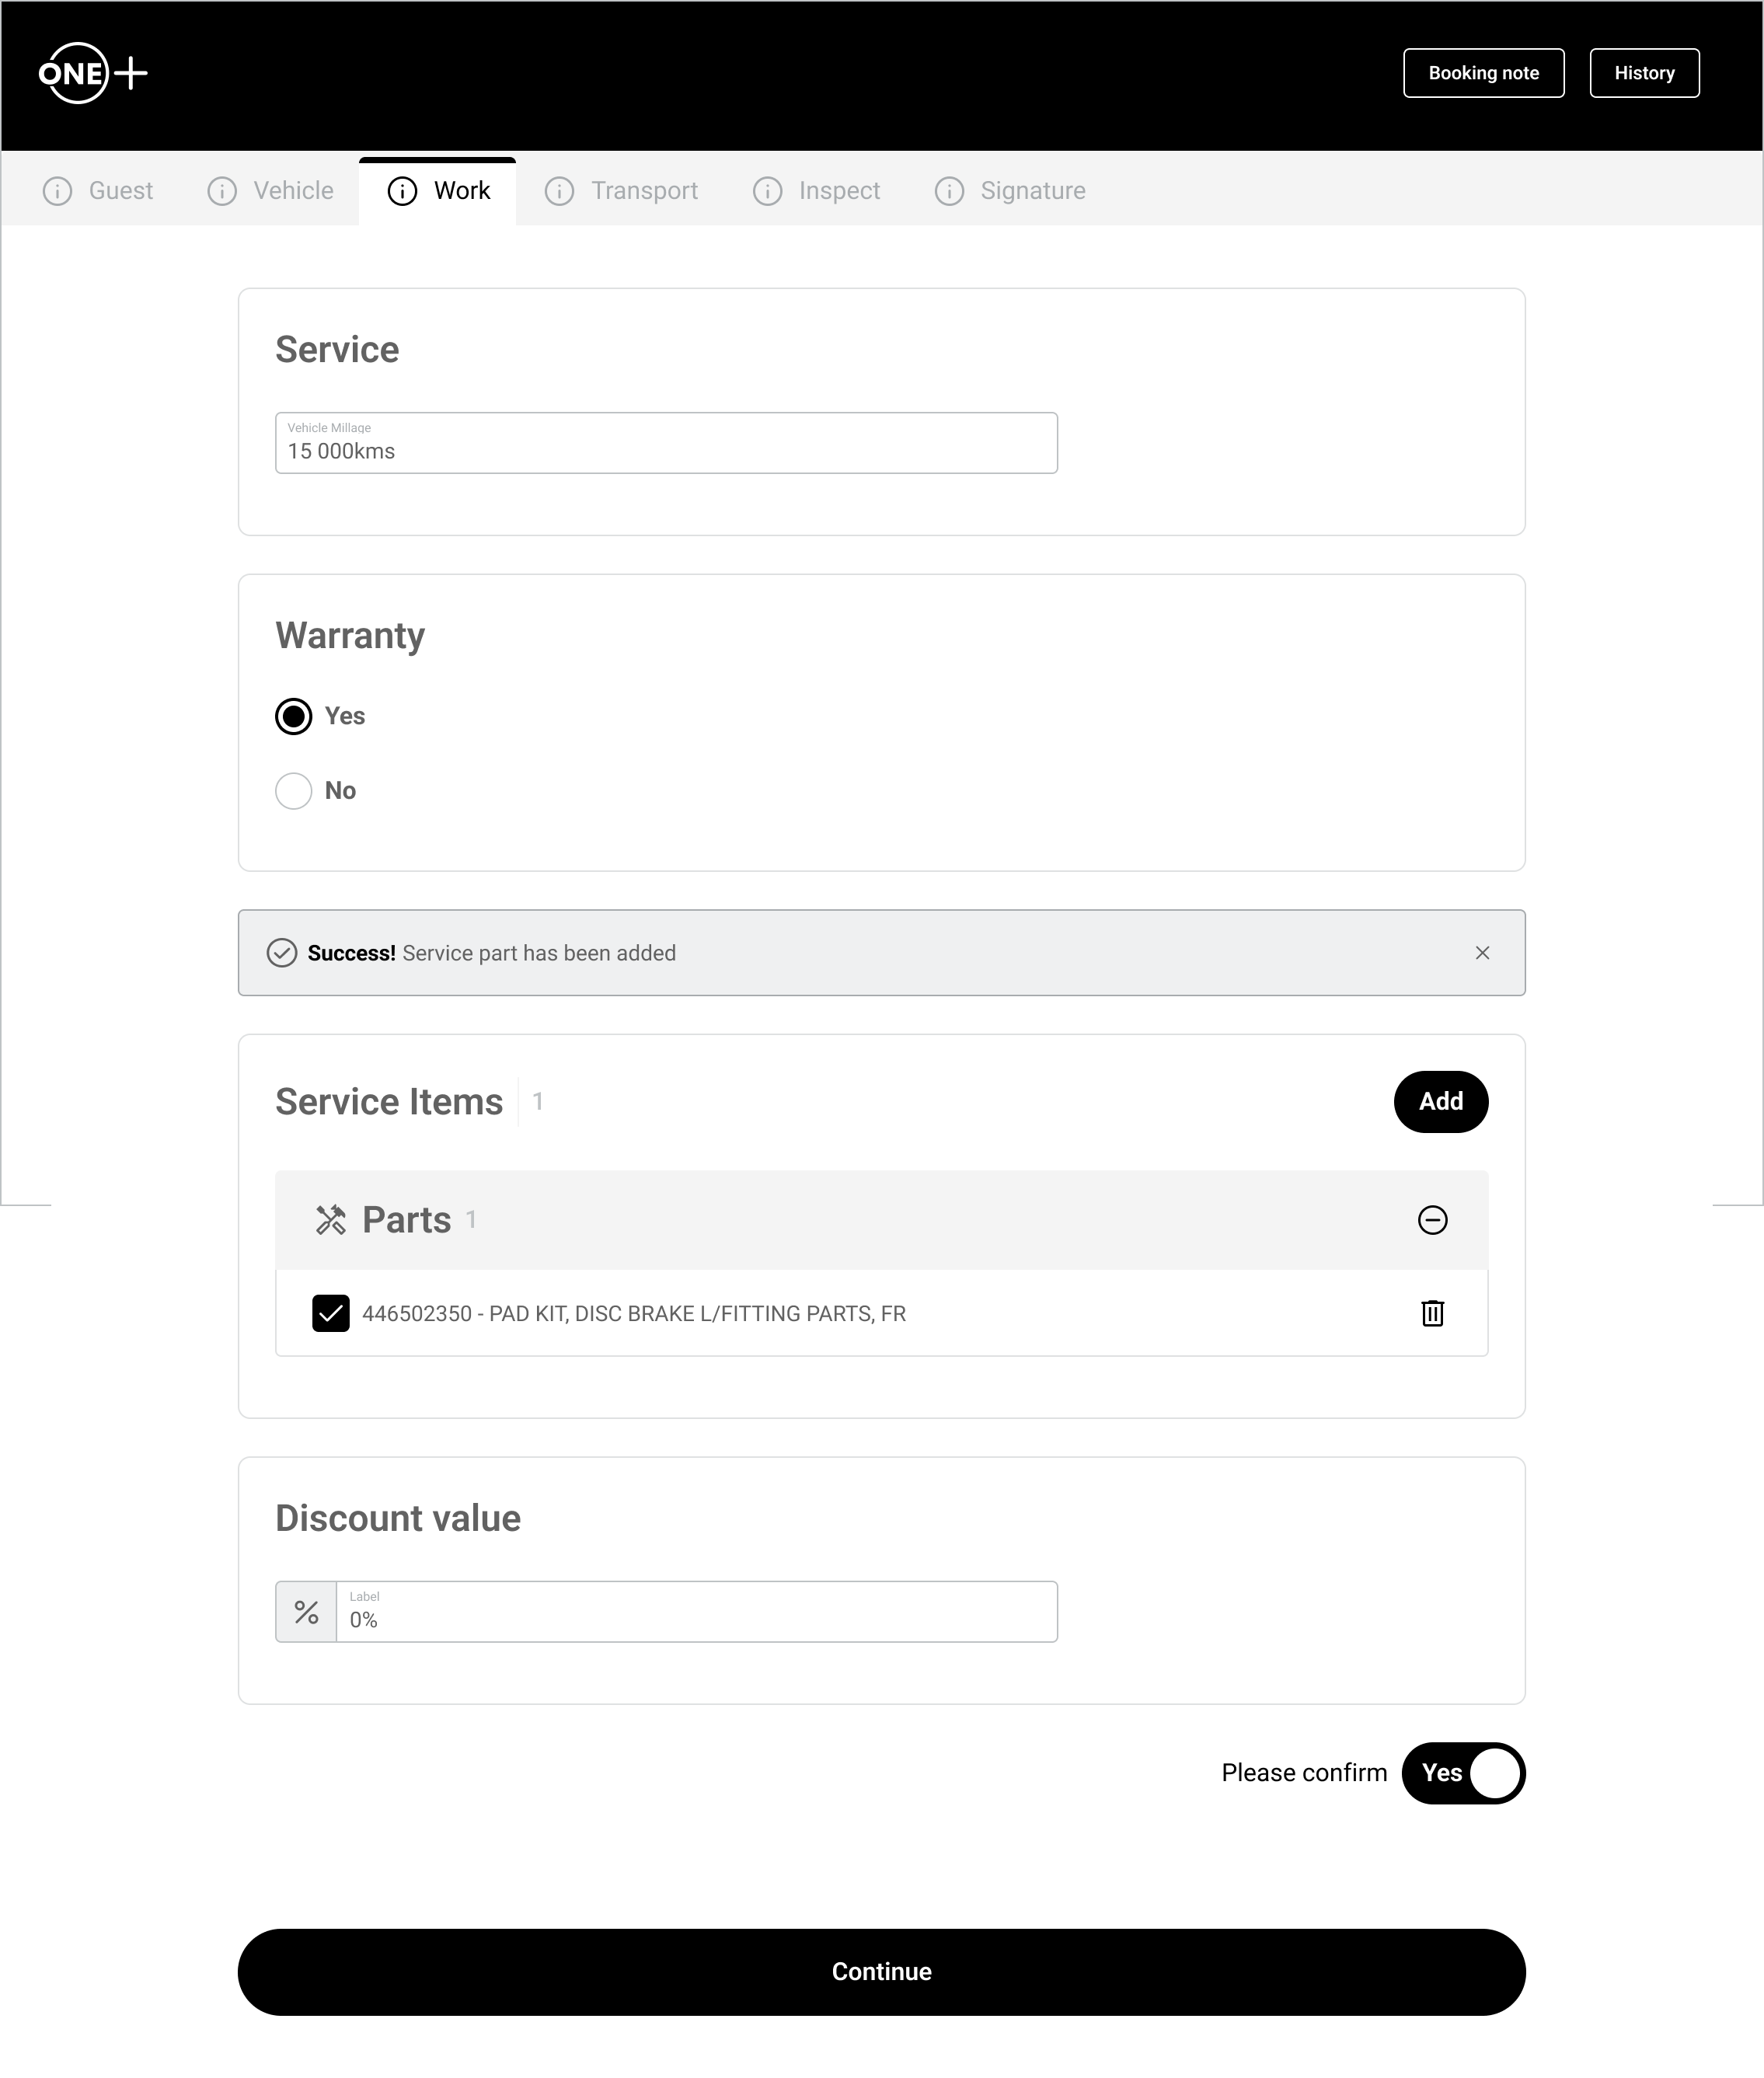Collapse the Parts section

(1432, 1220)
